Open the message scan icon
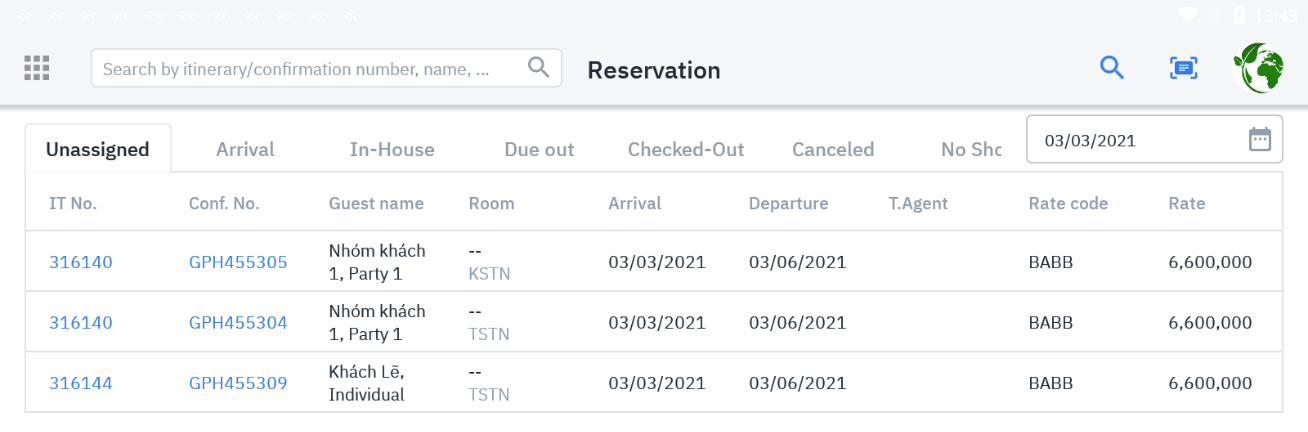Screen dimensions: 1308x432 [1184, 68]
